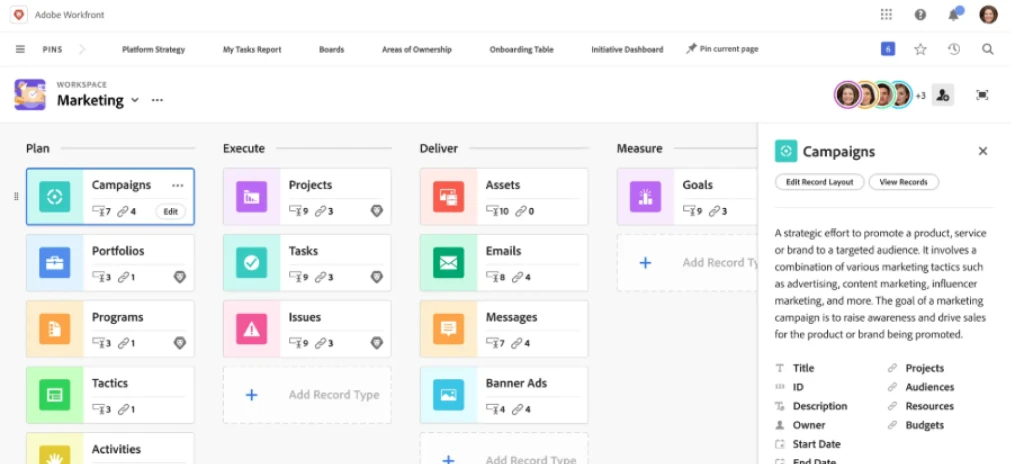This screenshot has height=464, width=1024.
Task: Open the Areas of Ownership pin
Action: (417, 49)
